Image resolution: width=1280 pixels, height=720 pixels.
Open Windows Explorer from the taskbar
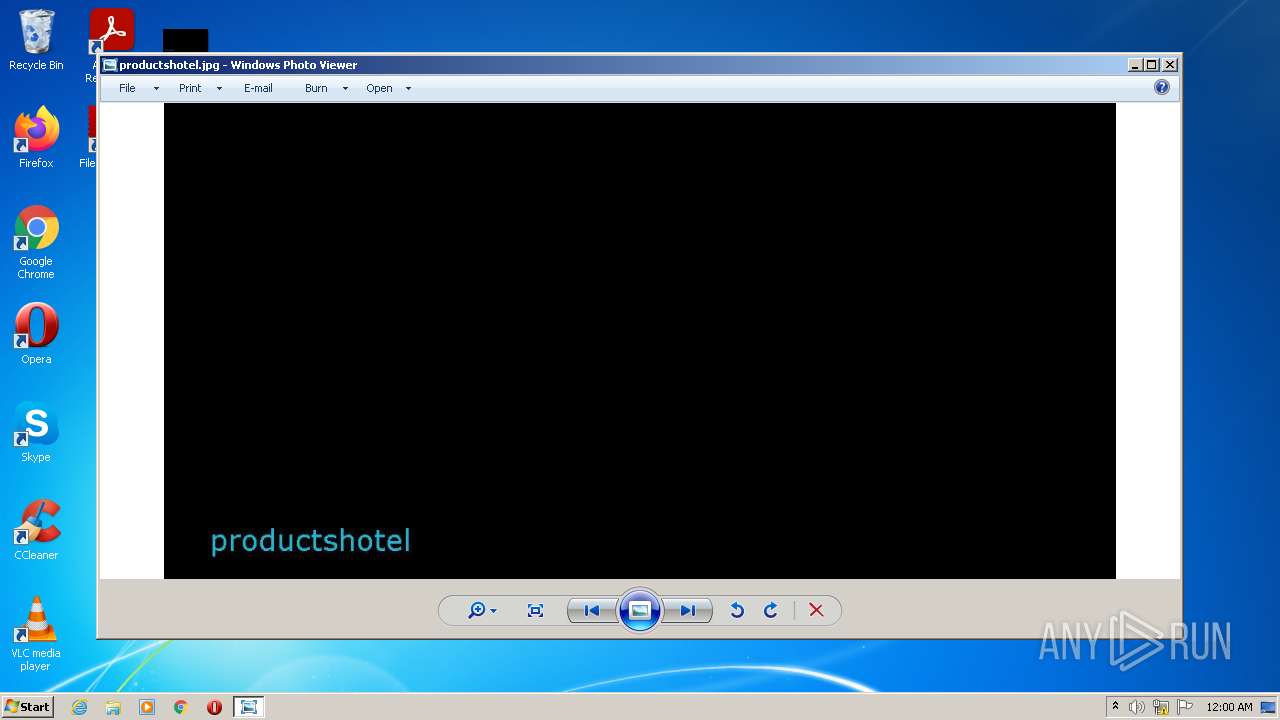113,707
